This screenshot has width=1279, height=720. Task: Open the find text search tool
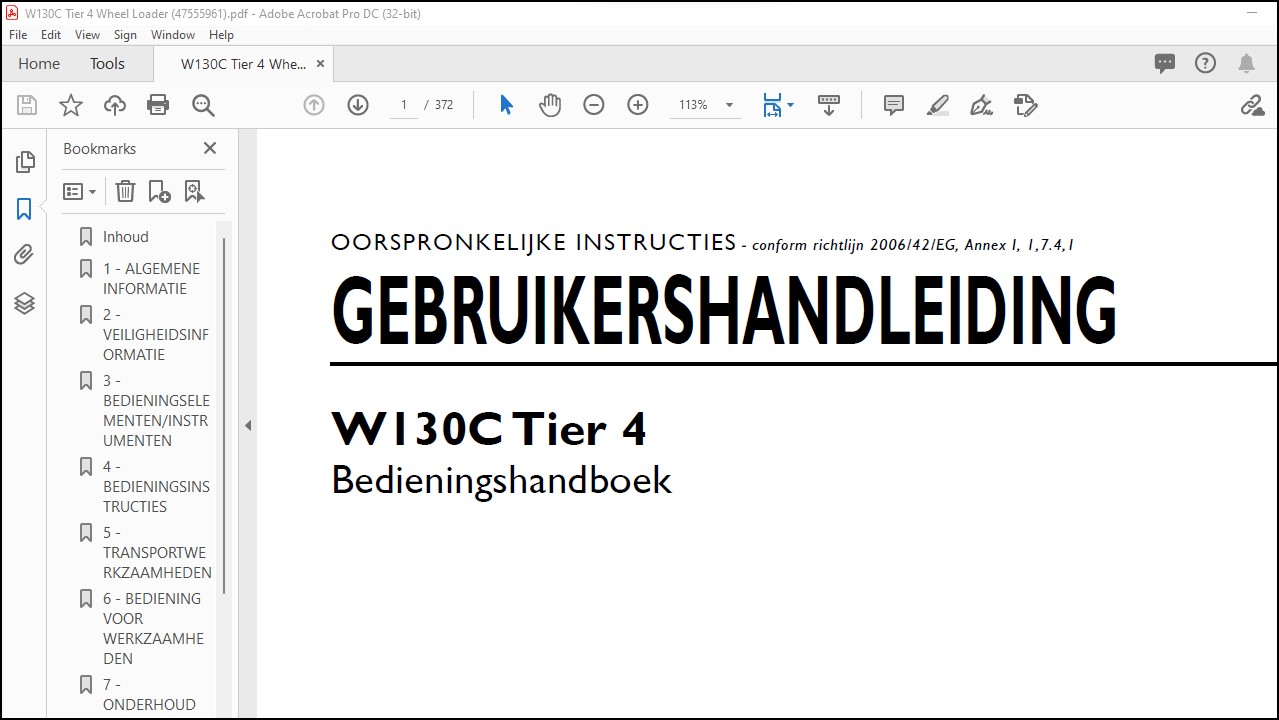[x=203, y=105]
